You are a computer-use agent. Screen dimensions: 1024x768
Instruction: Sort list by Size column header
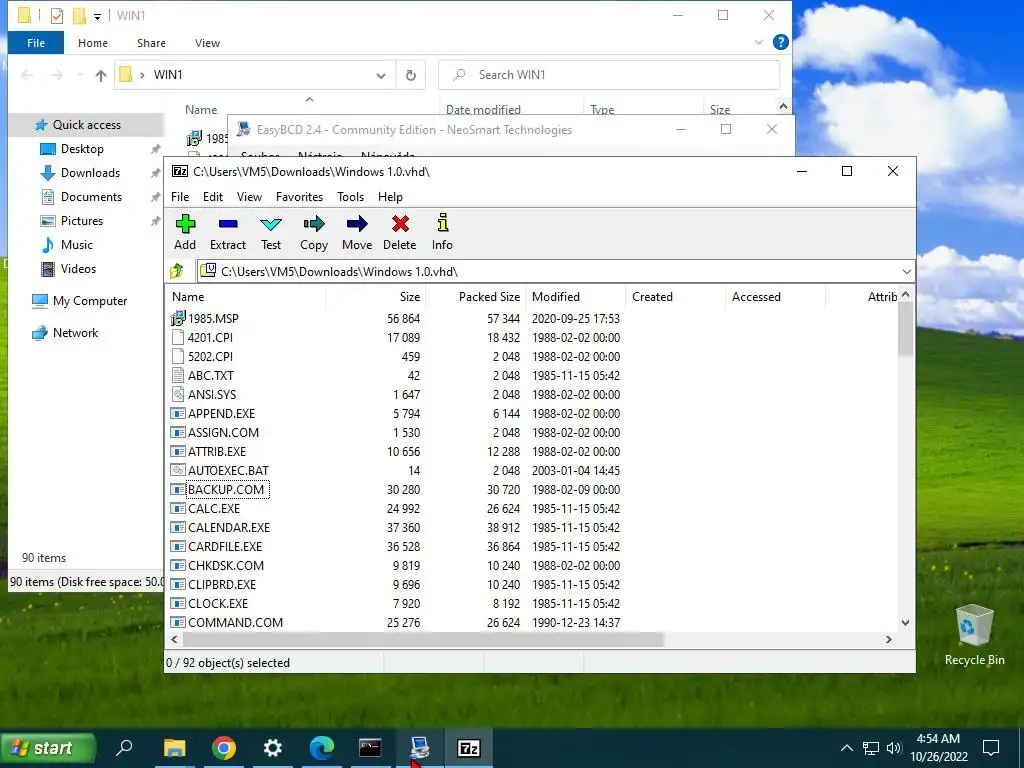tap(376, 296)
